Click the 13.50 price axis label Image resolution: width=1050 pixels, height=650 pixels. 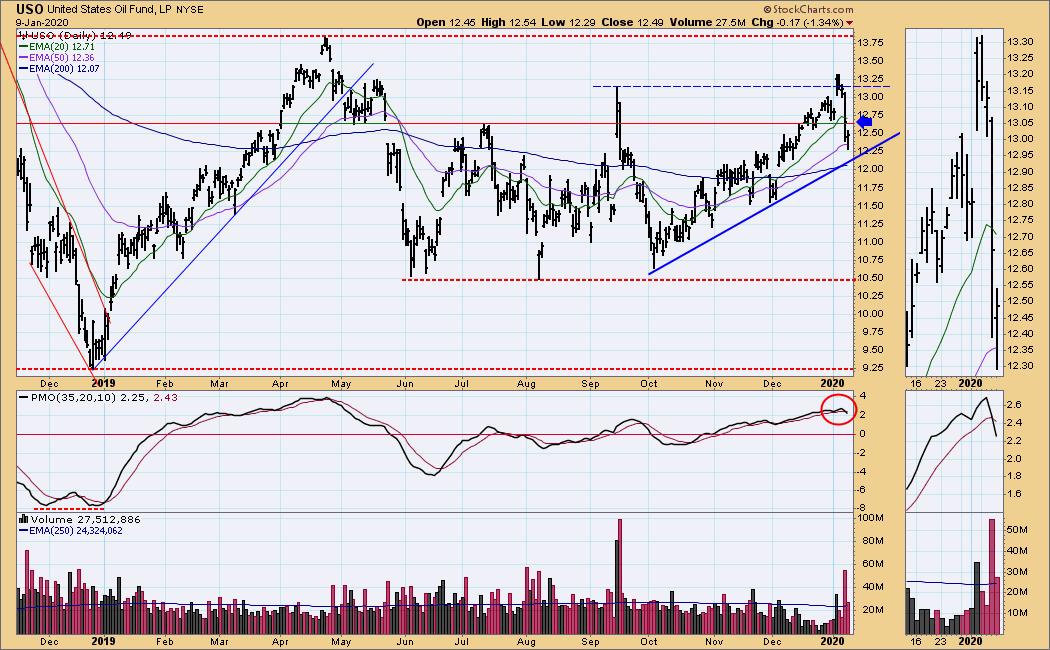(870, 61)
